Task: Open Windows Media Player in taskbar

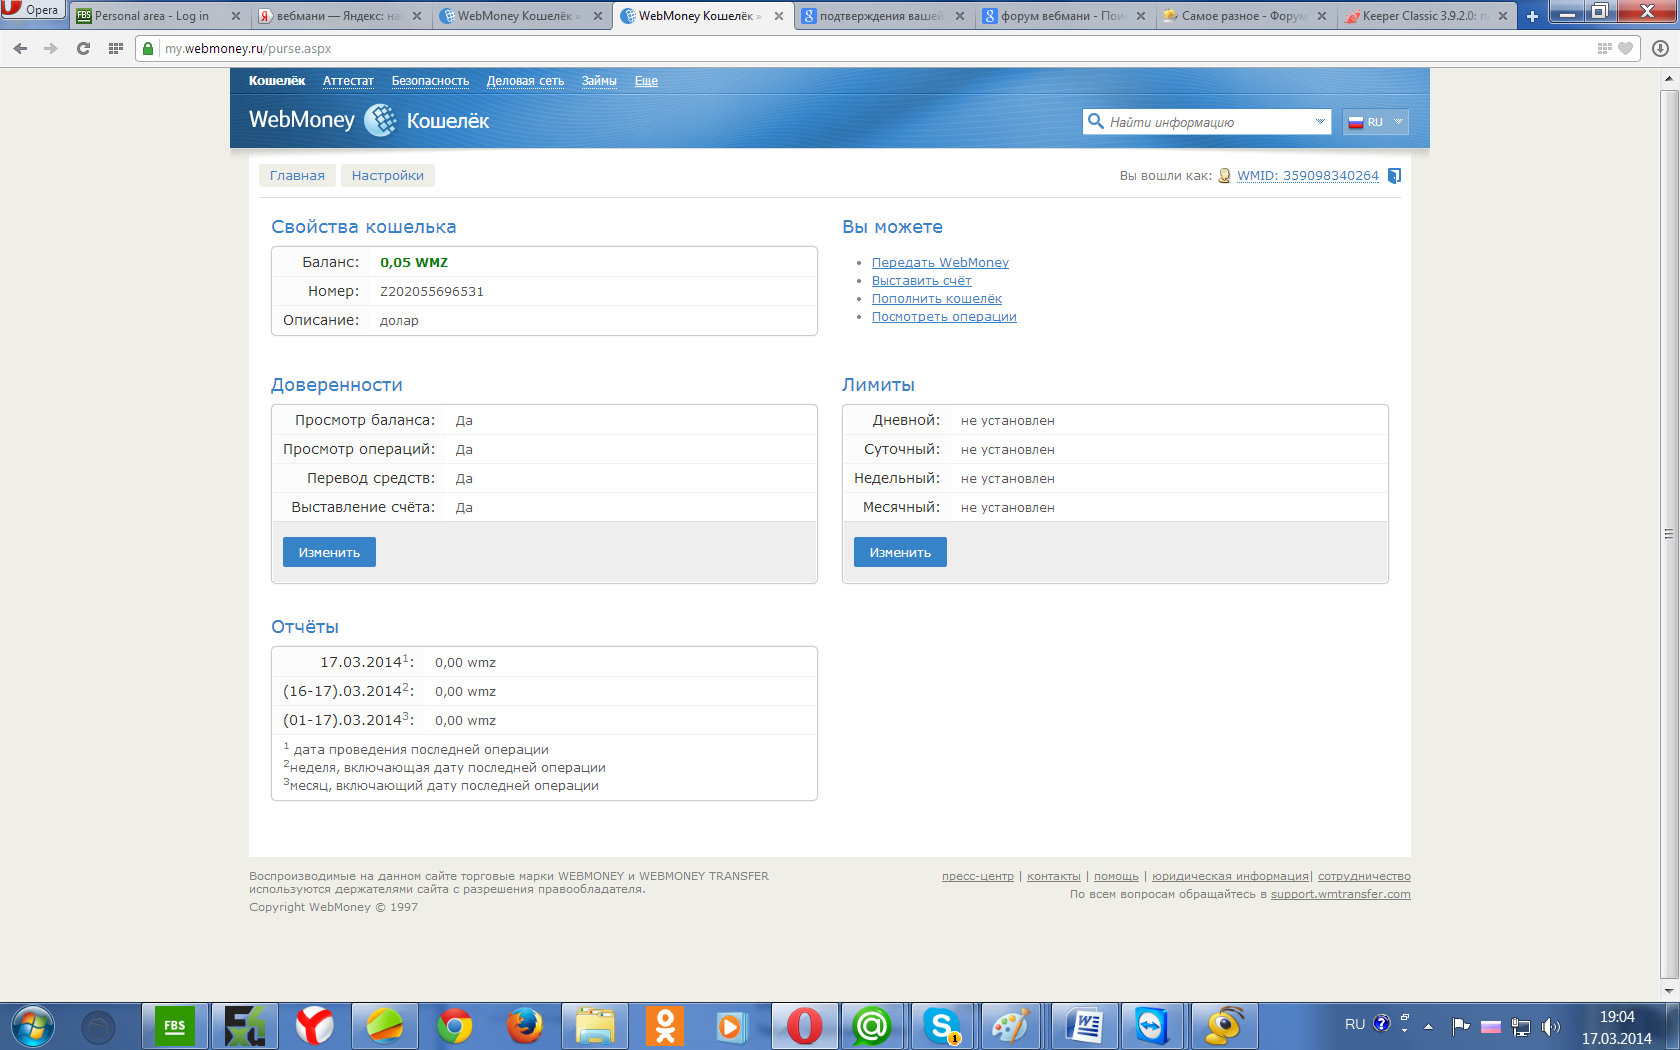Action: 732,1026
